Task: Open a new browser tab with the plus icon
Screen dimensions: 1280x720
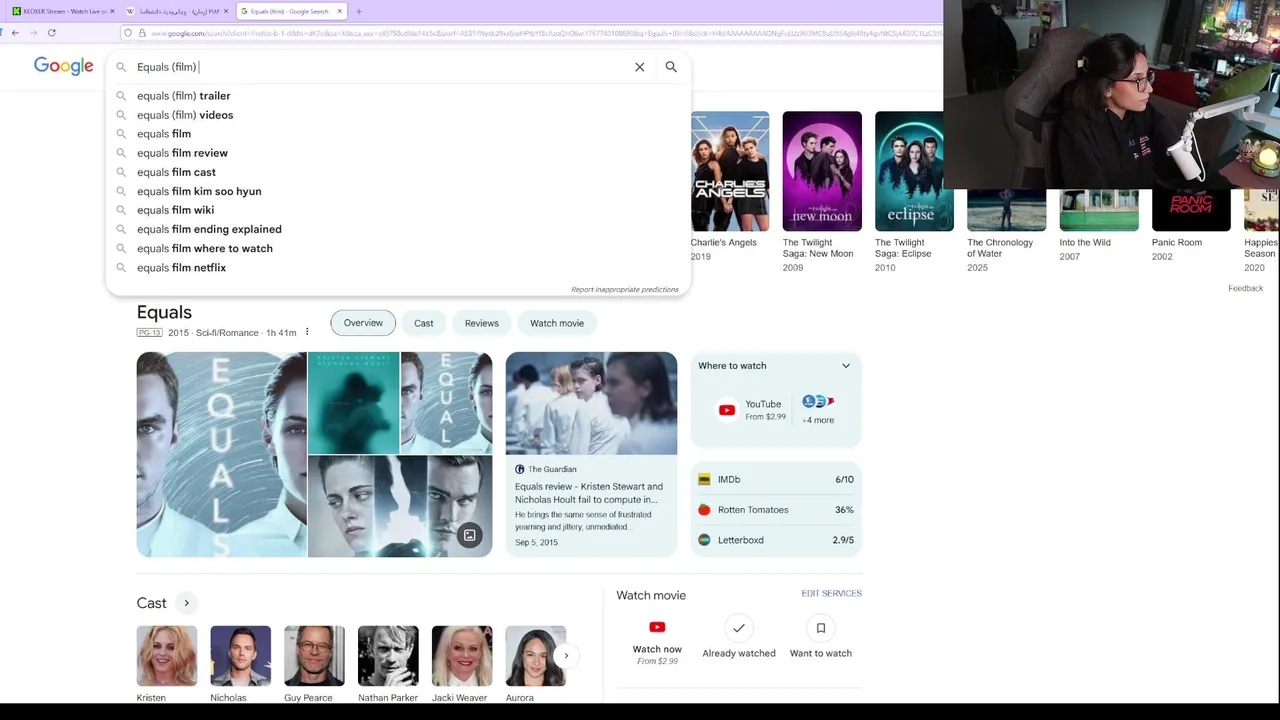Action: [359, 11]
